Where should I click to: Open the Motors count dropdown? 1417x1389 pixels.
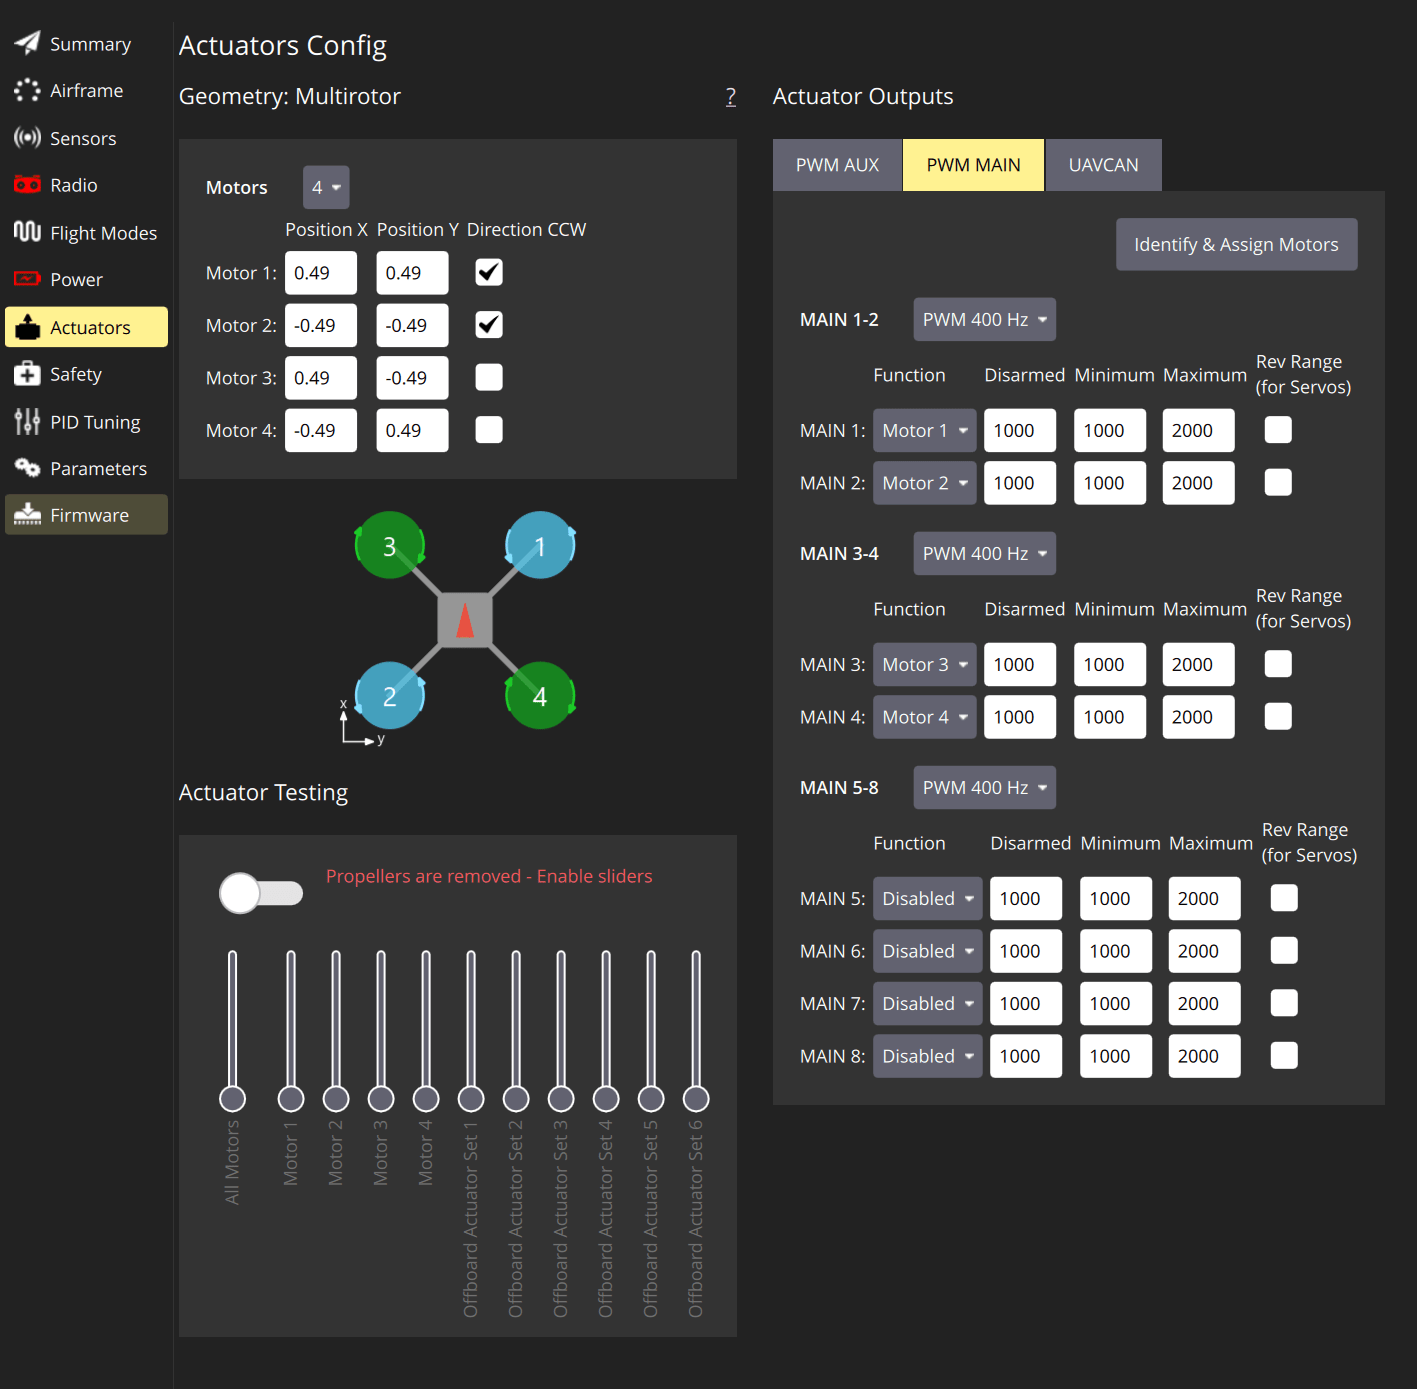tap(325, 187)
